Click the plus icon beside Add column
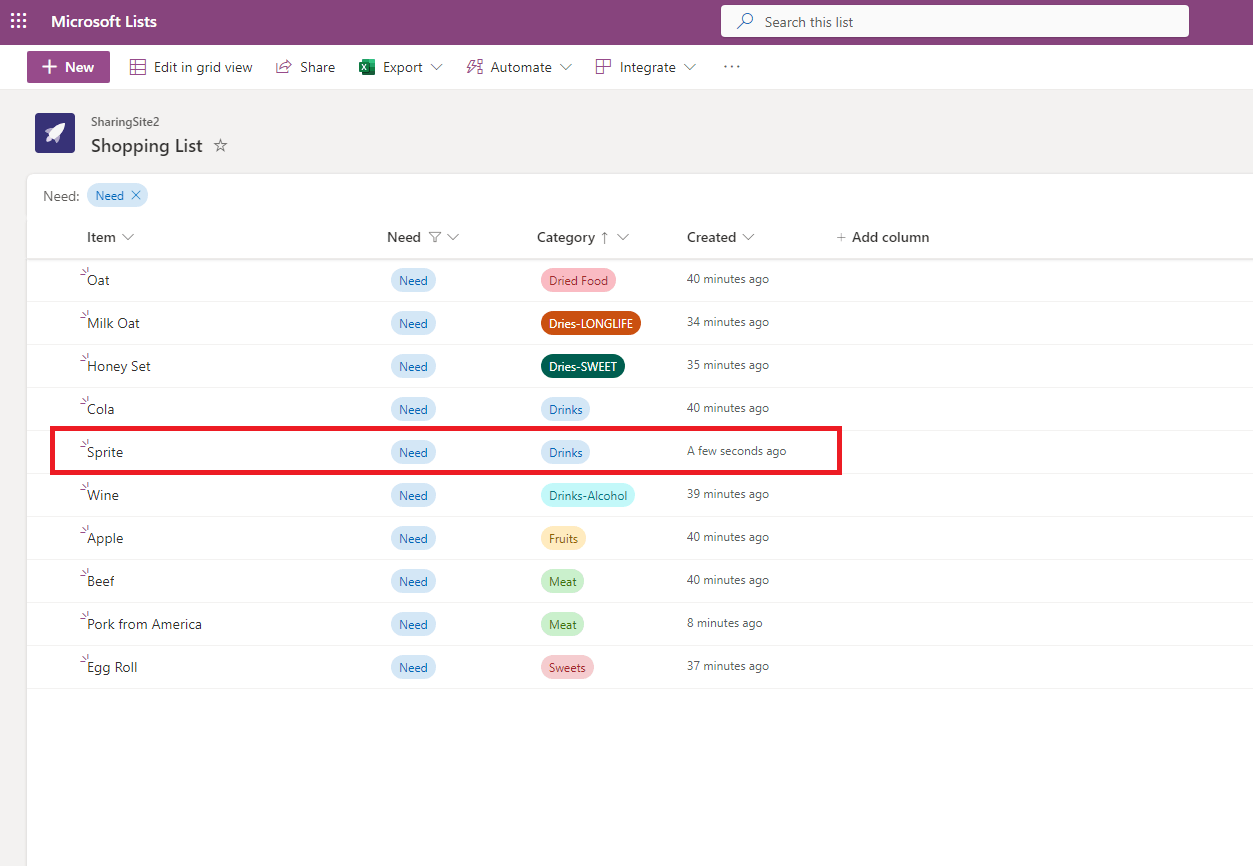This screenshot has height=866, width=1253. pos(841,237)
